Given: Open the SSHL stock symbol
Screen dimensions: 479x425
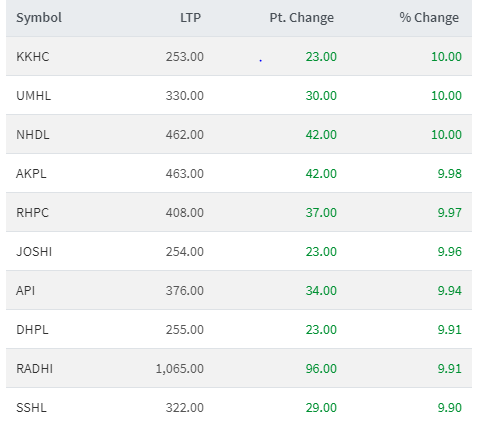Looking at the screenshot, I should click(x=31, y=407).
